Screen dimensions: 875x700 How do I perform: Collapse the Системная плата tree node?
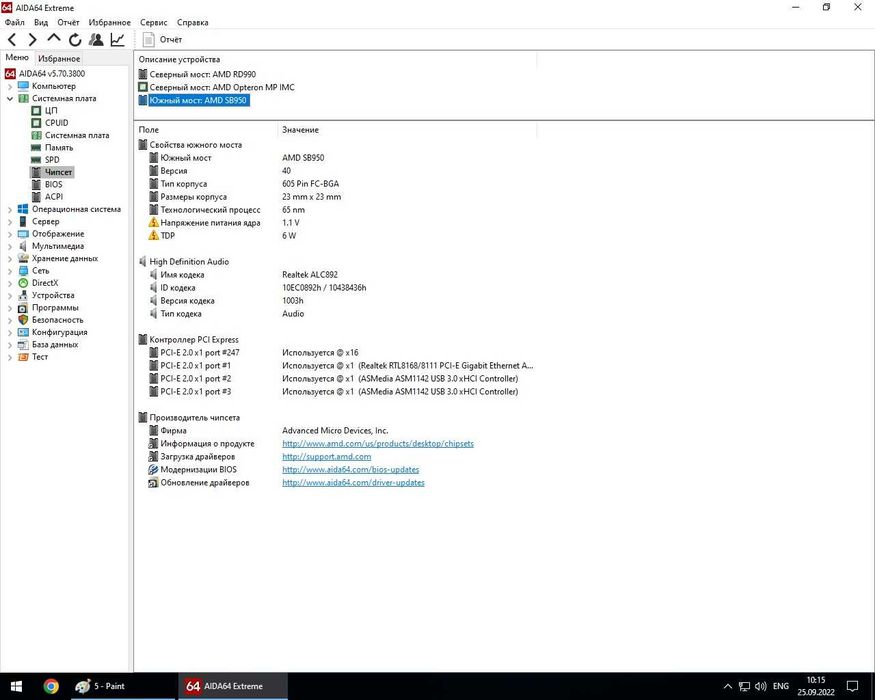pos(9,98)
